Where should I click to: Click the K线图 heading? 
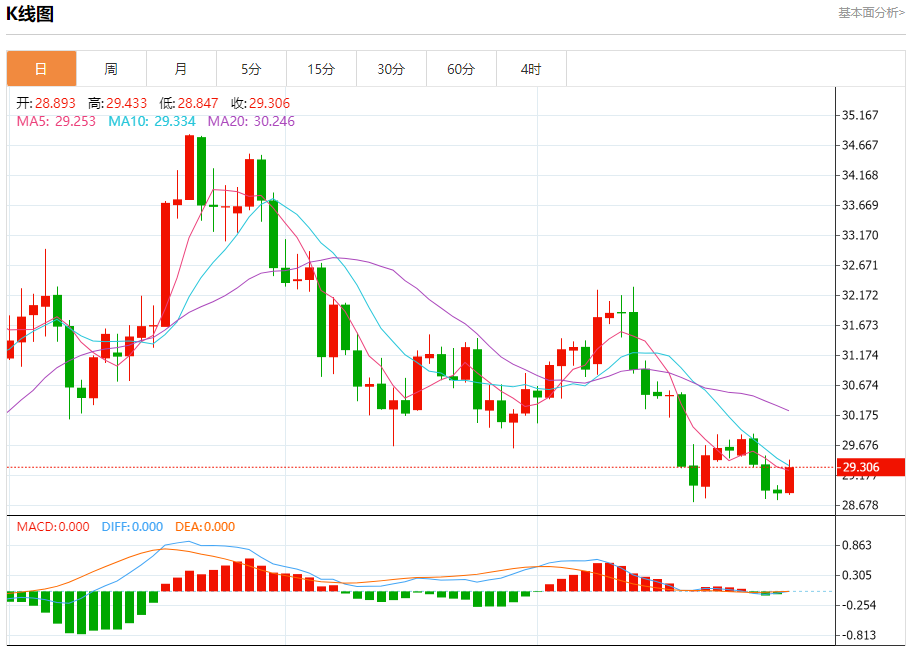coord(30,13)
